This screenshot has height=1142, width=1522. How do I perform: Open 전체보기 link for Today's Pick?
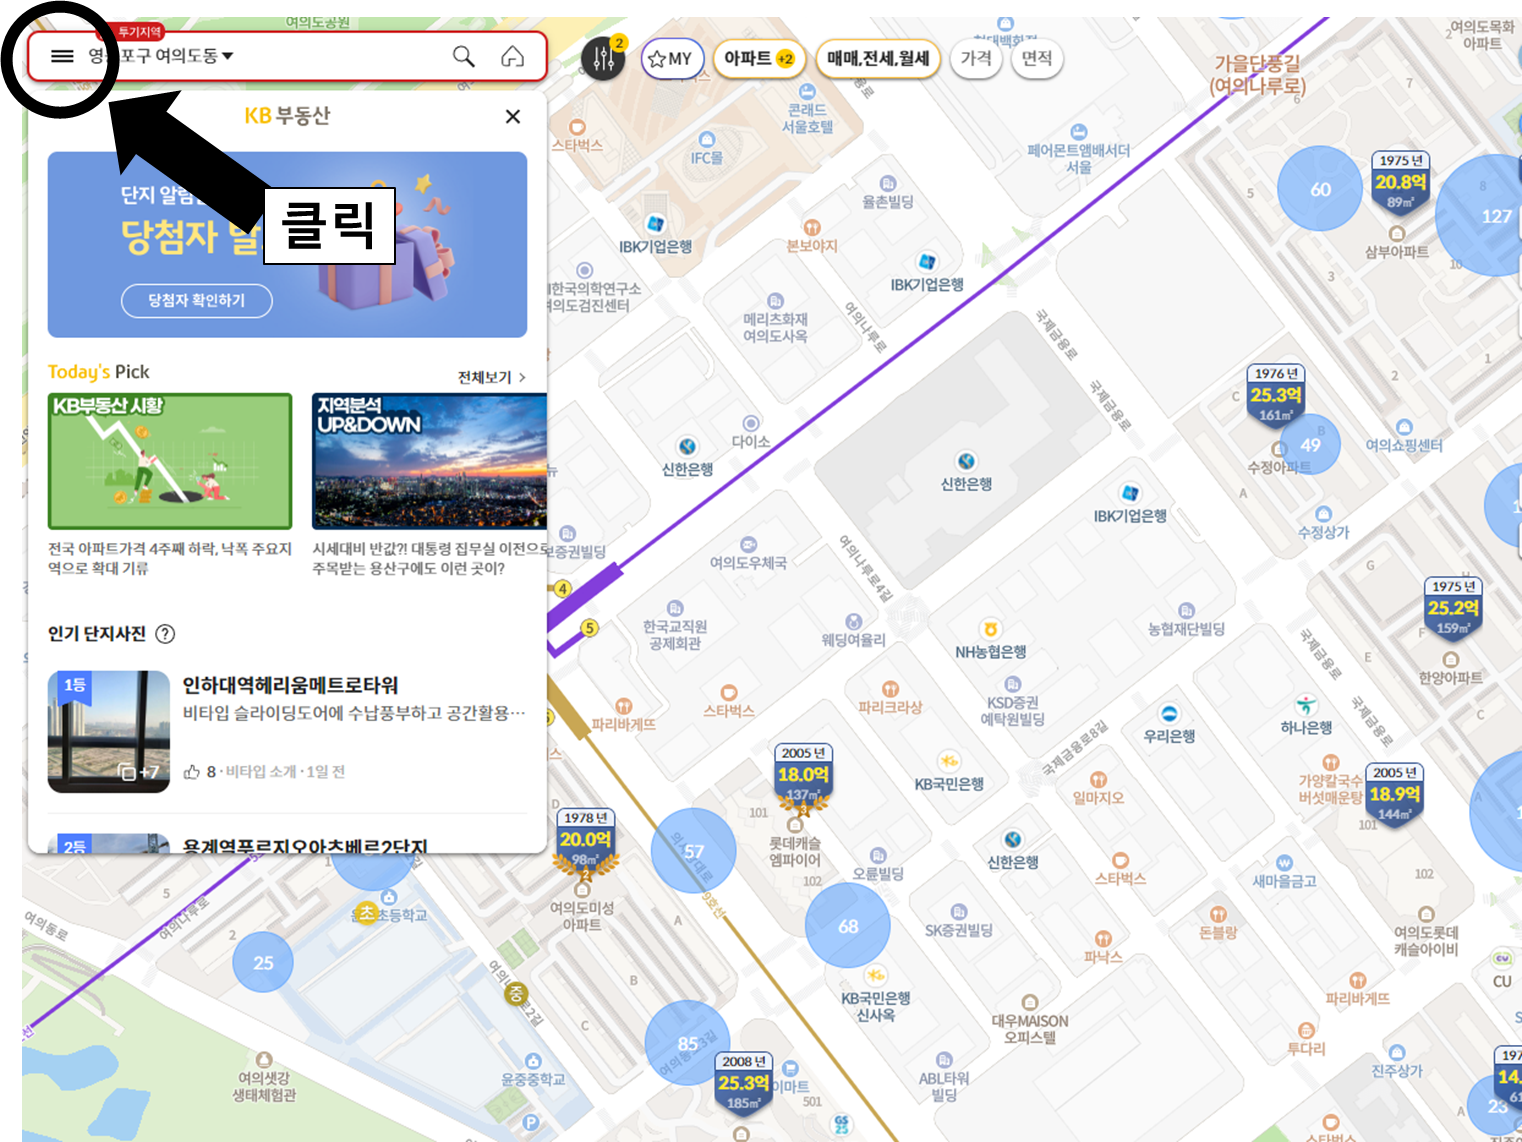[492, 377]
